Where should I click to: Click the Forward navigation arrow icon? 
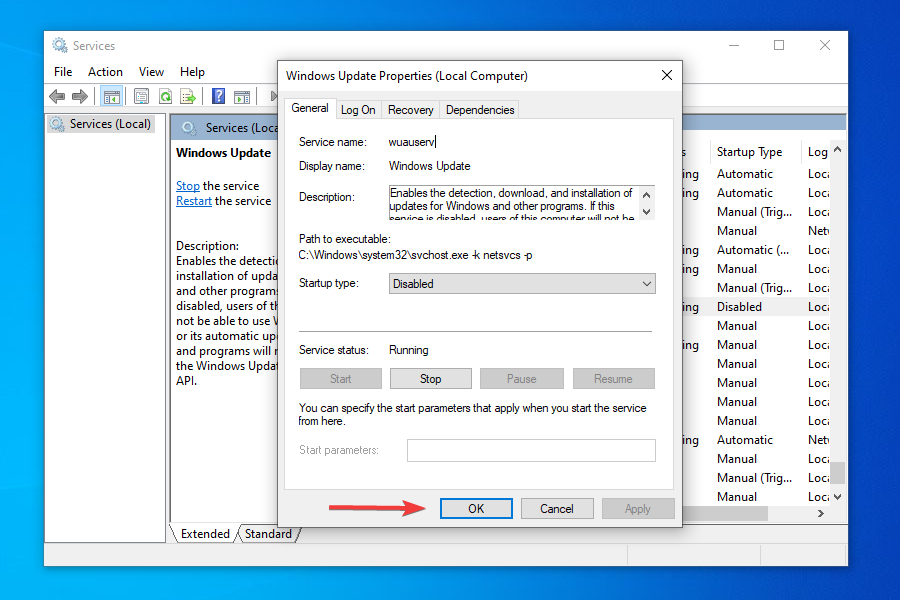coord(79,95)
